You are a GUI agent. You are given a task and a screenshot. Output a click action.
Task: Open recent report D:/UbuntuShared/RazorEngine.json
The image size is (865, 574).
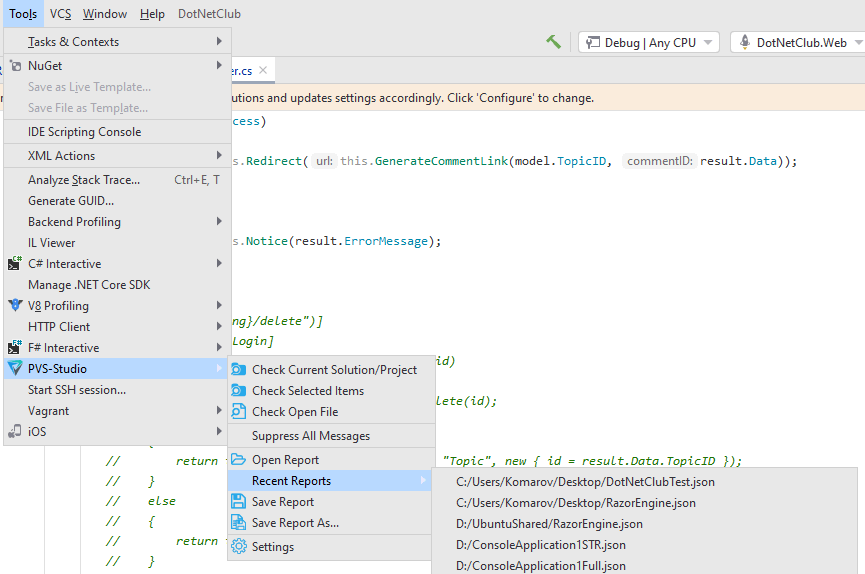pos(549,524)
